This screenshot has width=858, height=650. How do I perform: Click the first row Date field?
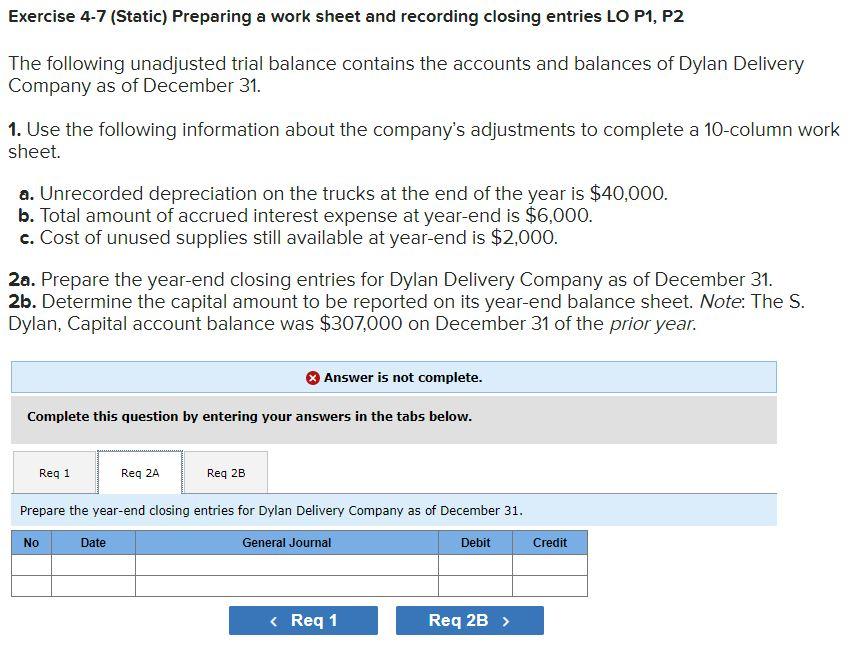tap(92, 563)
